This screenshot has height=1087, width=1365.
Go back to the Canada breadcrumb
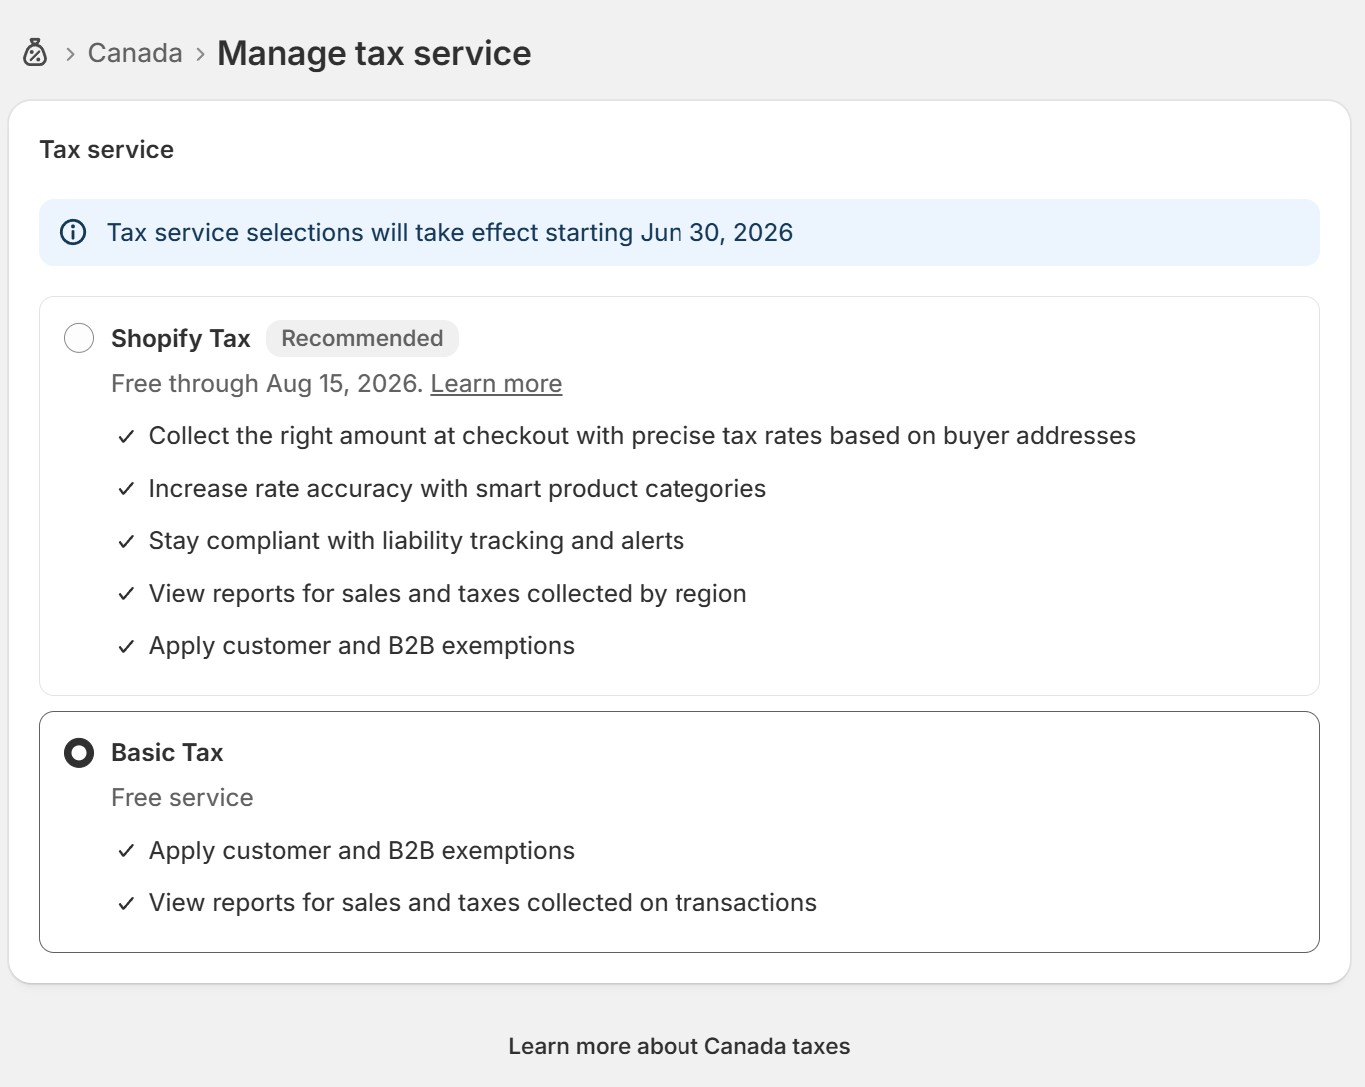pyautogui.click(x=135, y=53)
